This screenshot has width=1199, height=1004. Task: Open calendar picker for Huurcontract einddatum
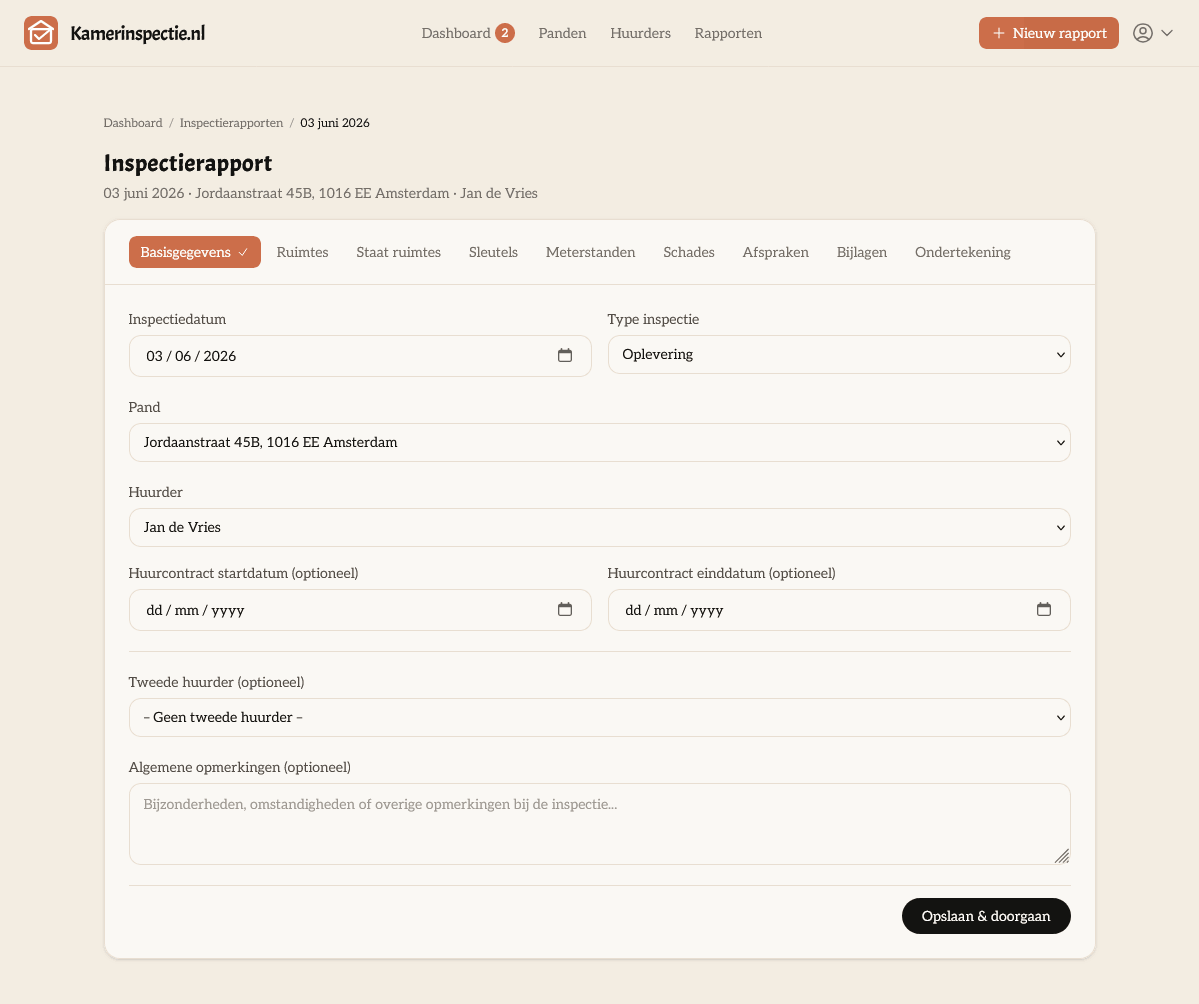[x=1044, y=609]
